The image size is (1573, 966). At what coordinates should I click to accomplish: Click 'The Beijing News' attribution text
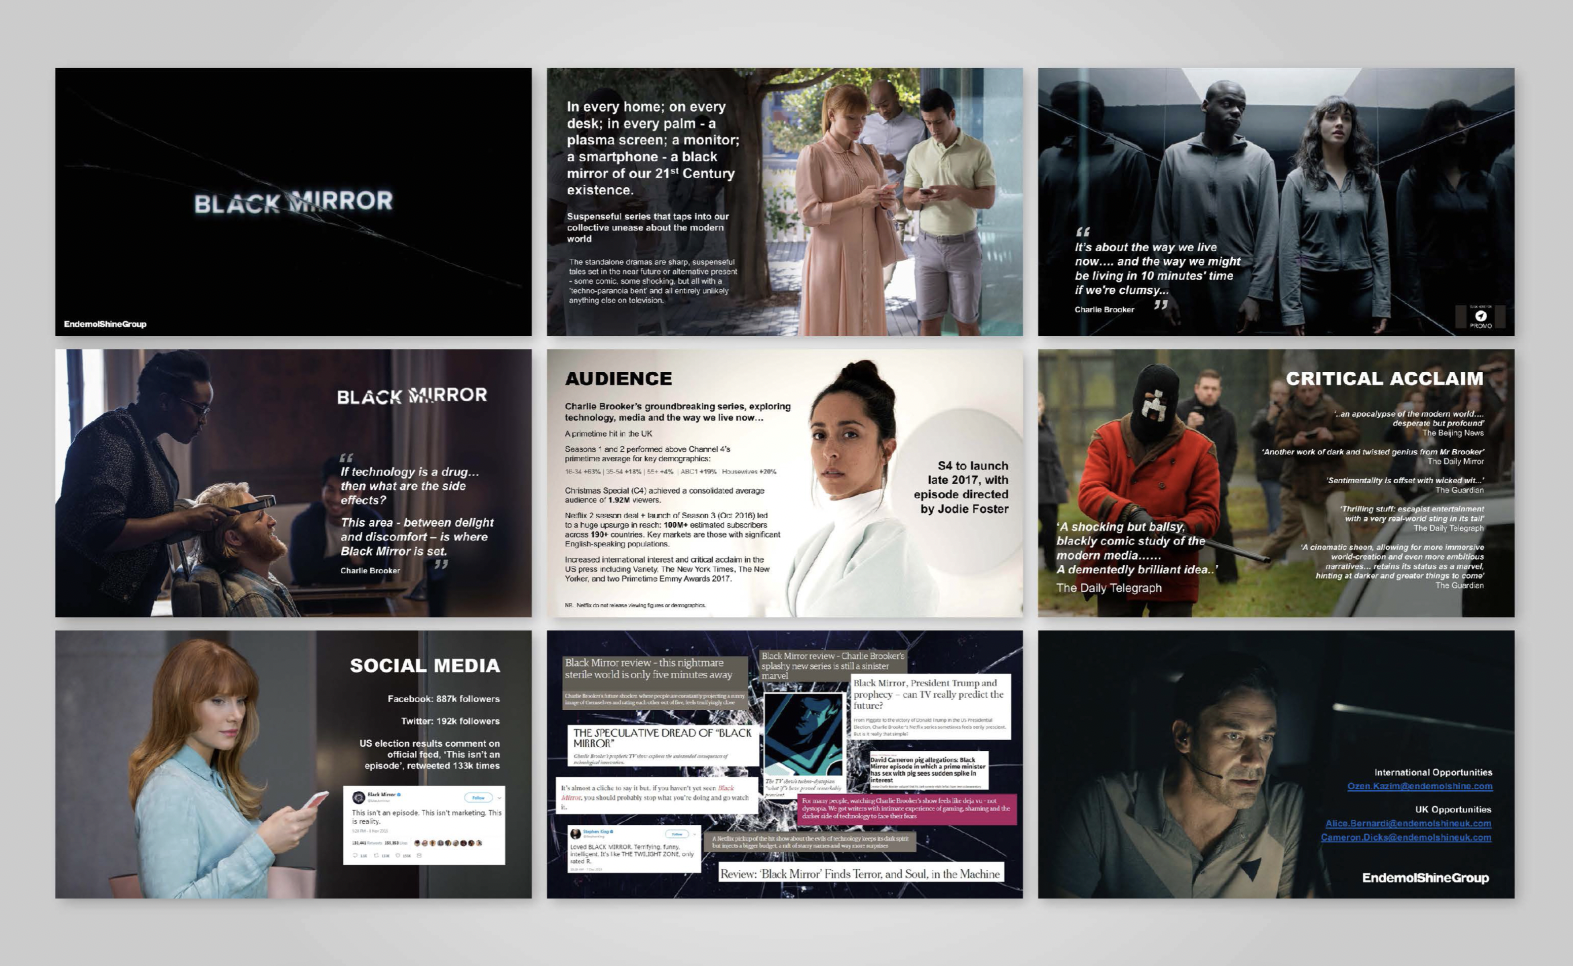click(1453, 433)
